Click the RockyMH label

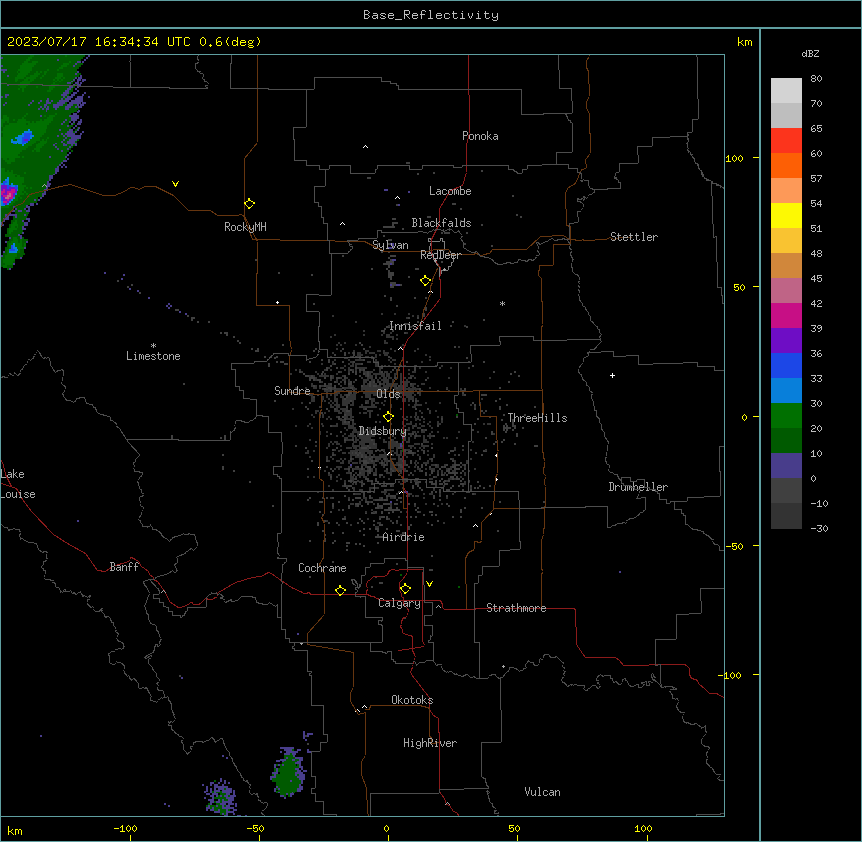245,227
